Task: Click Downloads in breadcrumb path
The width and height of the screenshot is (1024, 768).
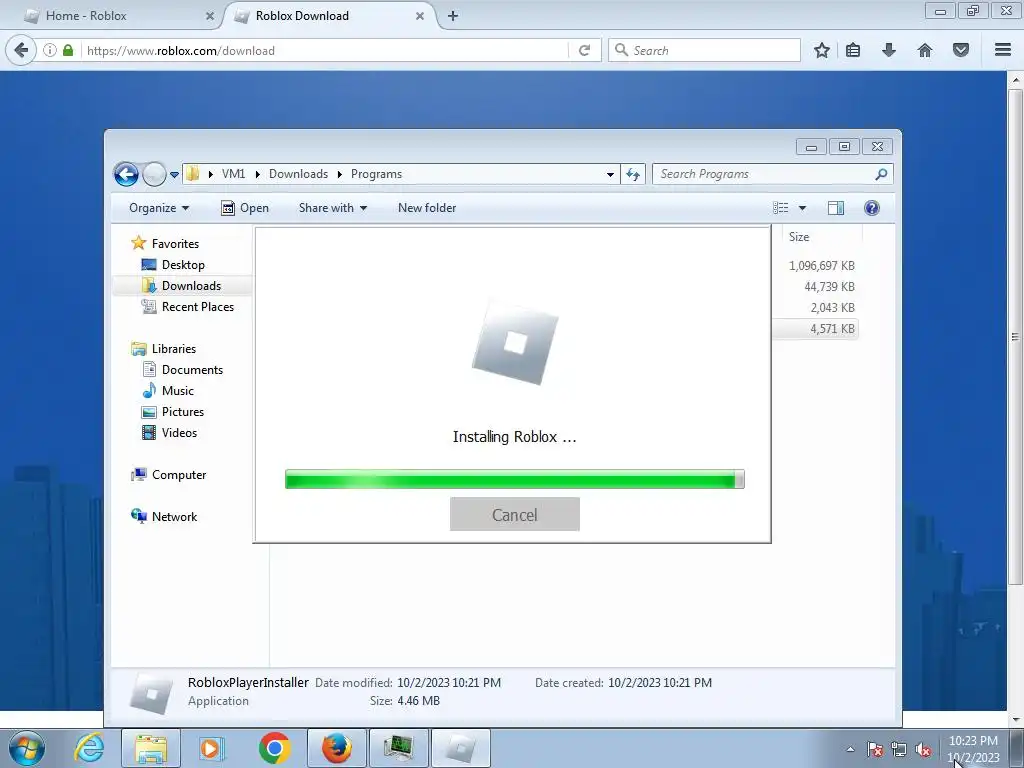Action: (x=298, y=174)
